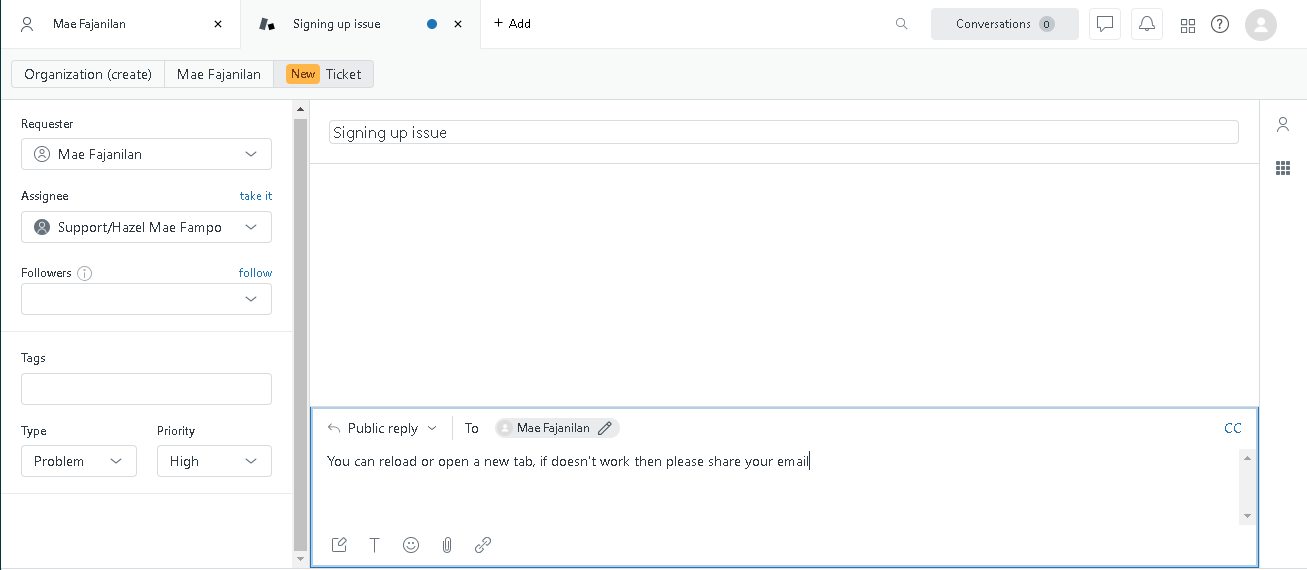1307x570 pixels.
Task: Click the follow link
Action: (255, 273)
